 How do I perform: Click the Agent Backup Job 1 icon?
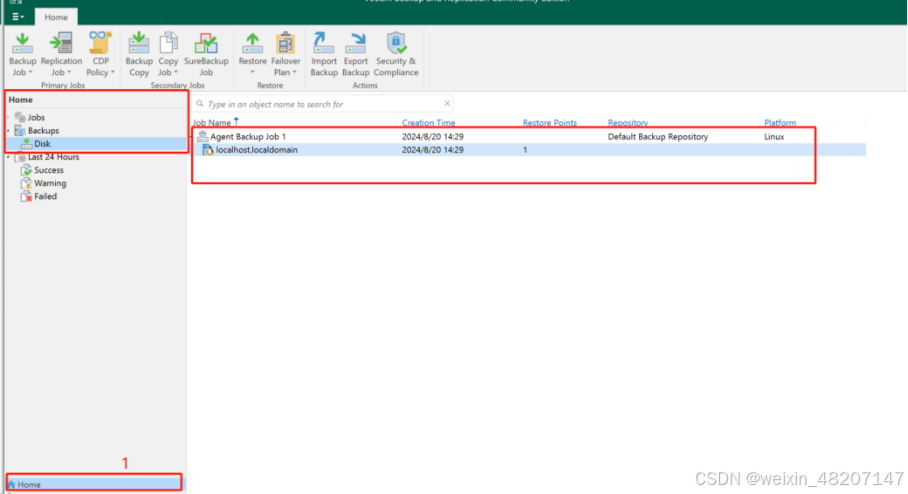coord(203,137)
